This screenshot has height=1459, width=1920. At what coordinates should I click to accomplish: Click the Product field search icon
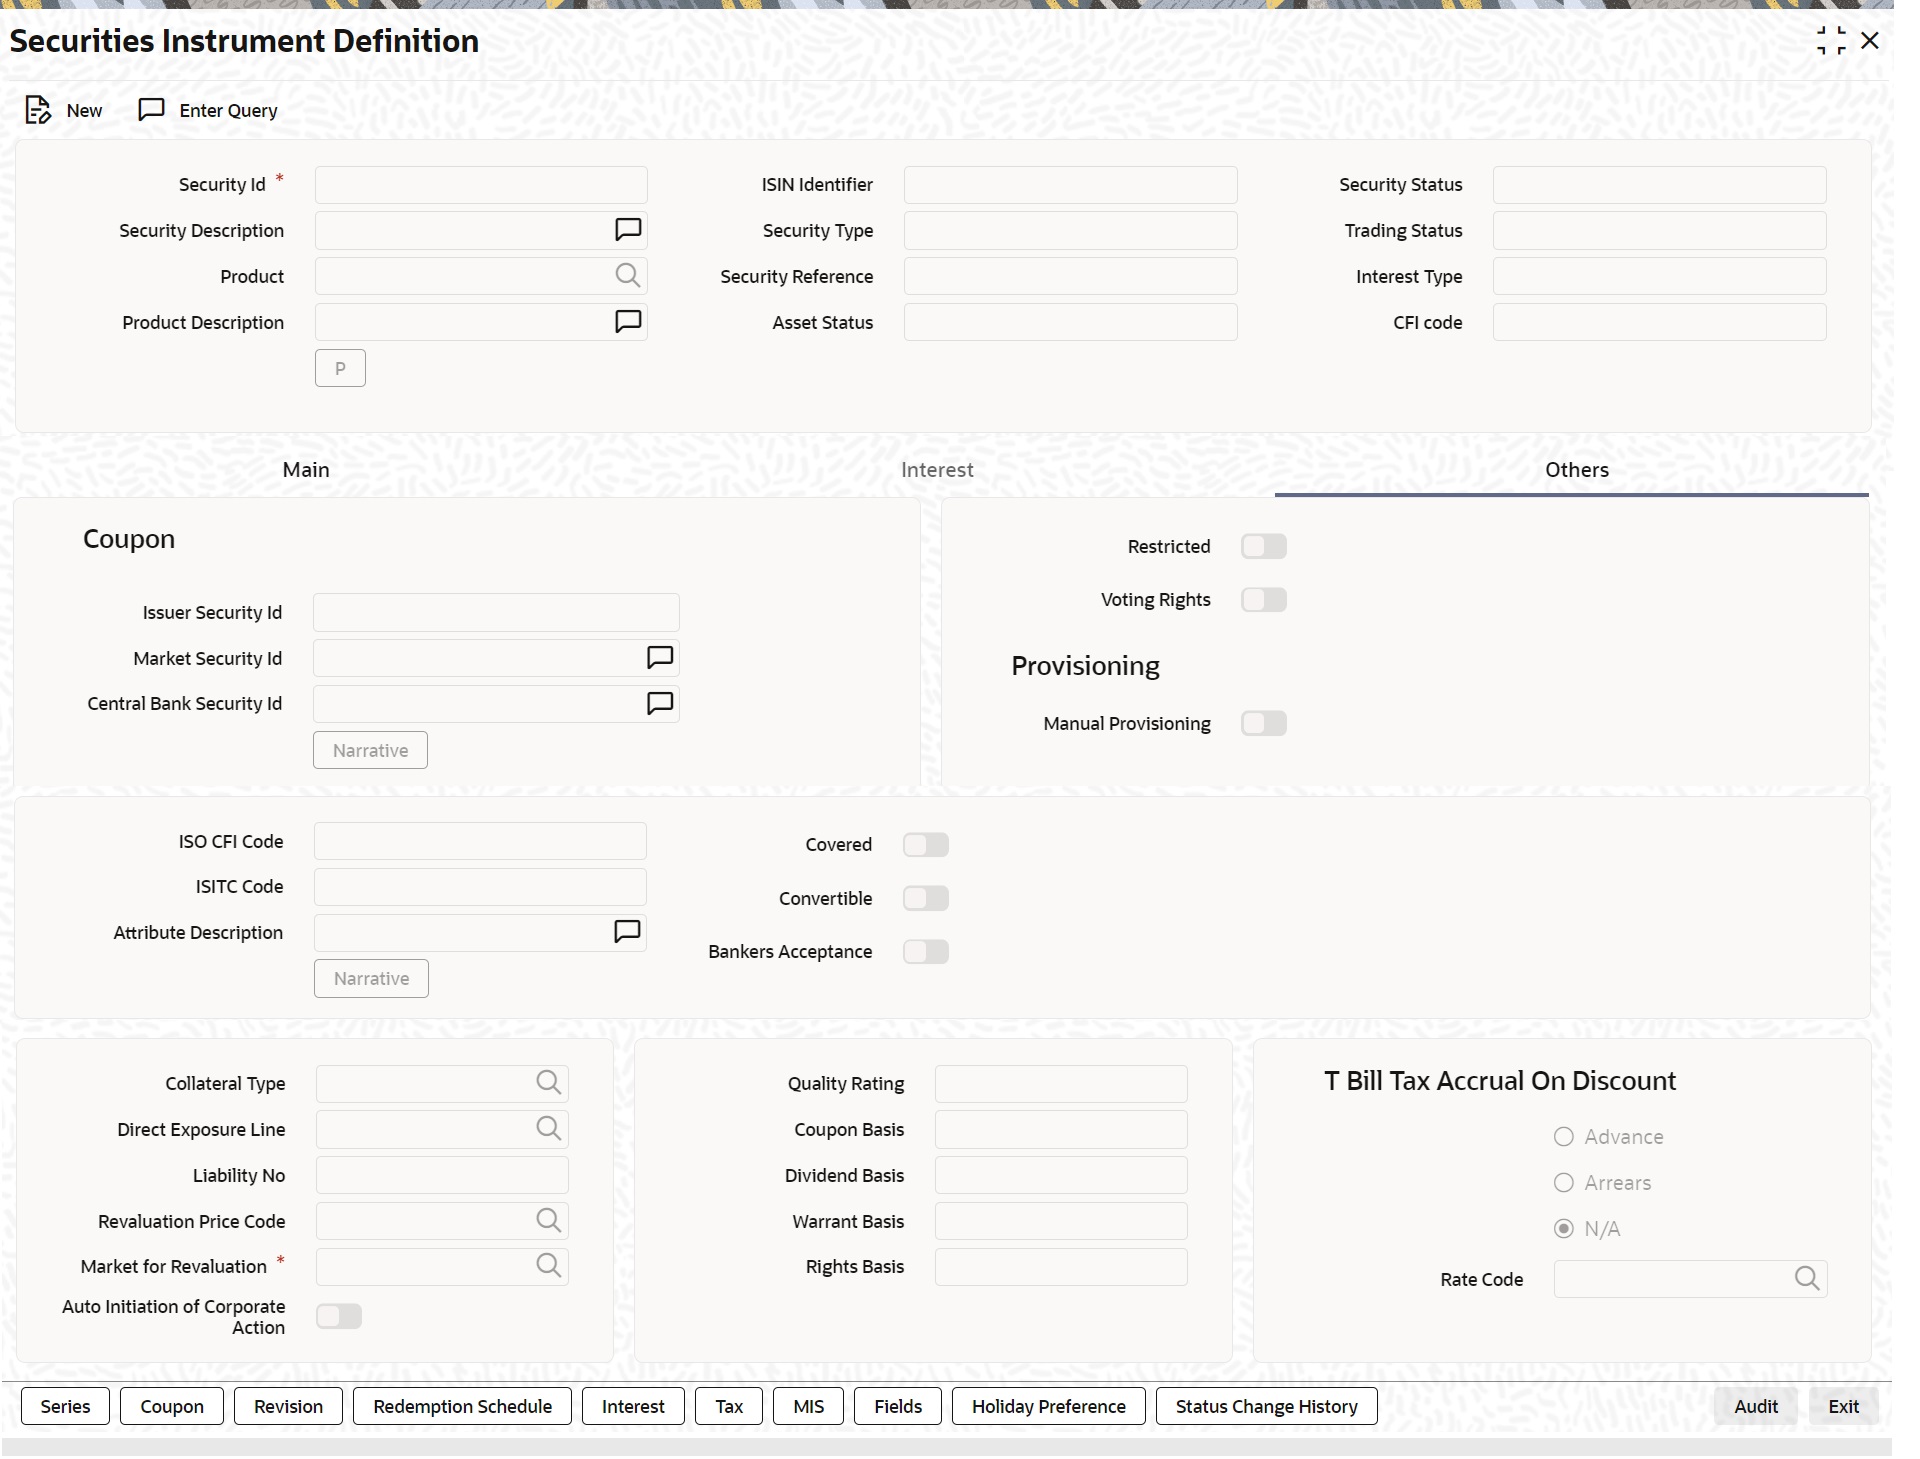pyautogui.click(x=627, y=275)
